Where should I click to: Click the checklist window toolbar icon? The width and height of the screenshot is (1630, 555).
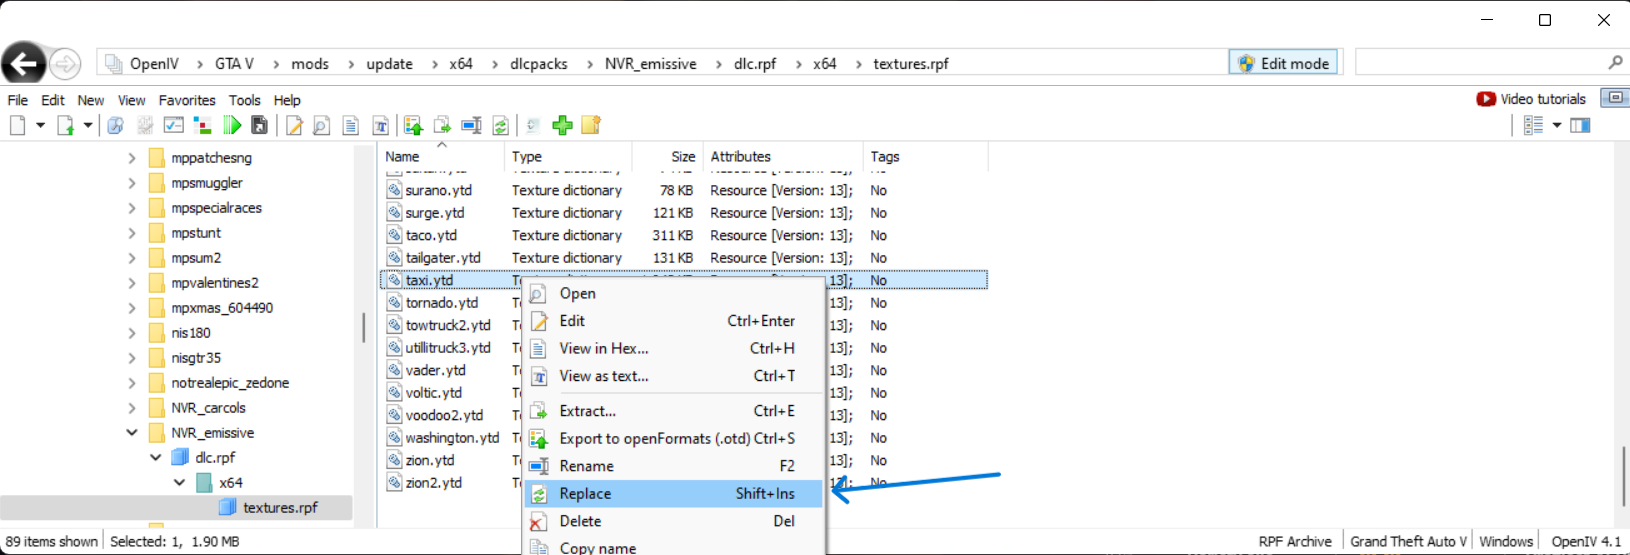pyautogui.click(x=174, y=125)
